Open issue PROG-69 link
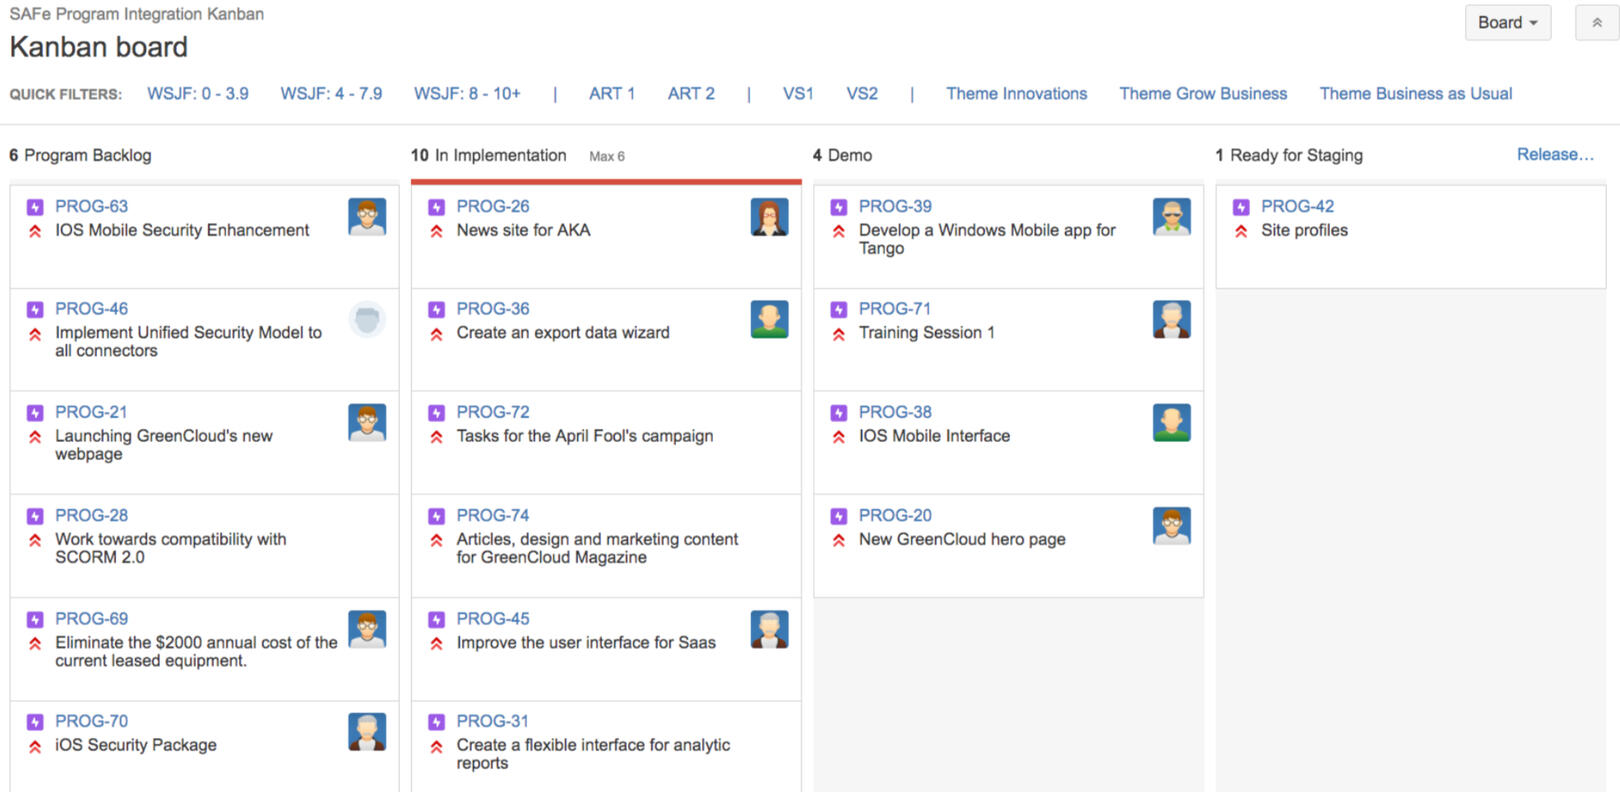The height and width of the screenshot is (792, 1620). [x=91, y=619]
